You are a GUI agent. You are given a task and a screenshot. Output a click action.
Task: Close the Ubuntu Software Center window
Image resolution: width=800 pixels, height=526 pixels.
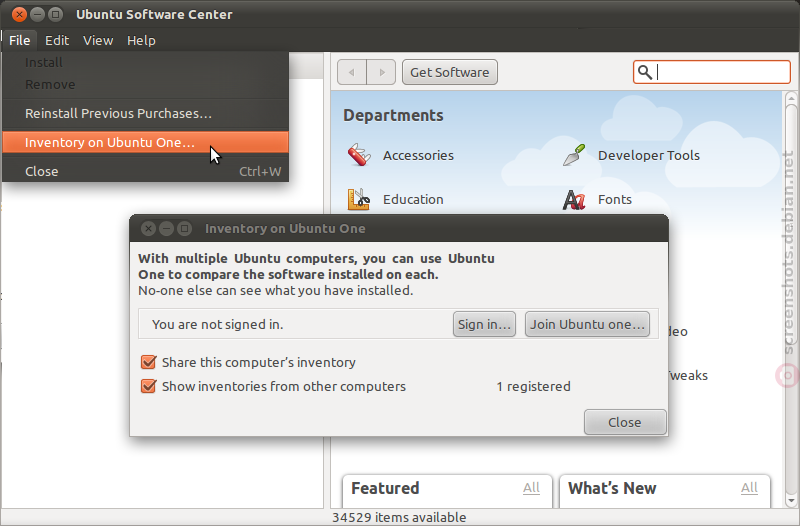19,14
